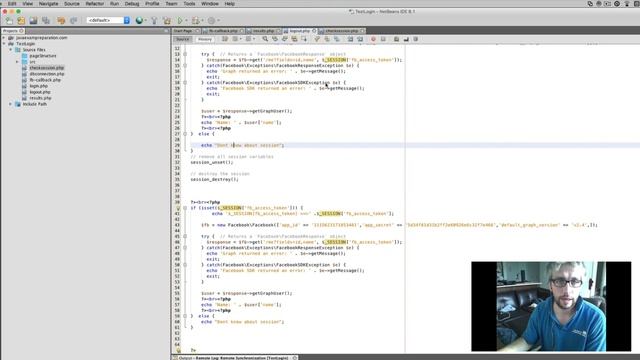Click the Build Project hammer icon

point(154,20)
